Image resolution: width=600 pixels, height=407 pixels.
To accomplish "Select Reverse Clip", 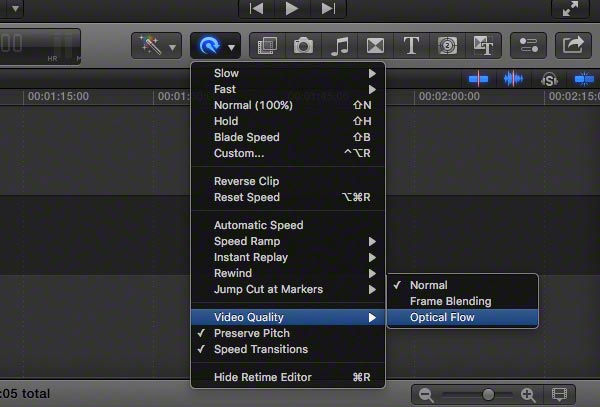I will click(288, 181).
